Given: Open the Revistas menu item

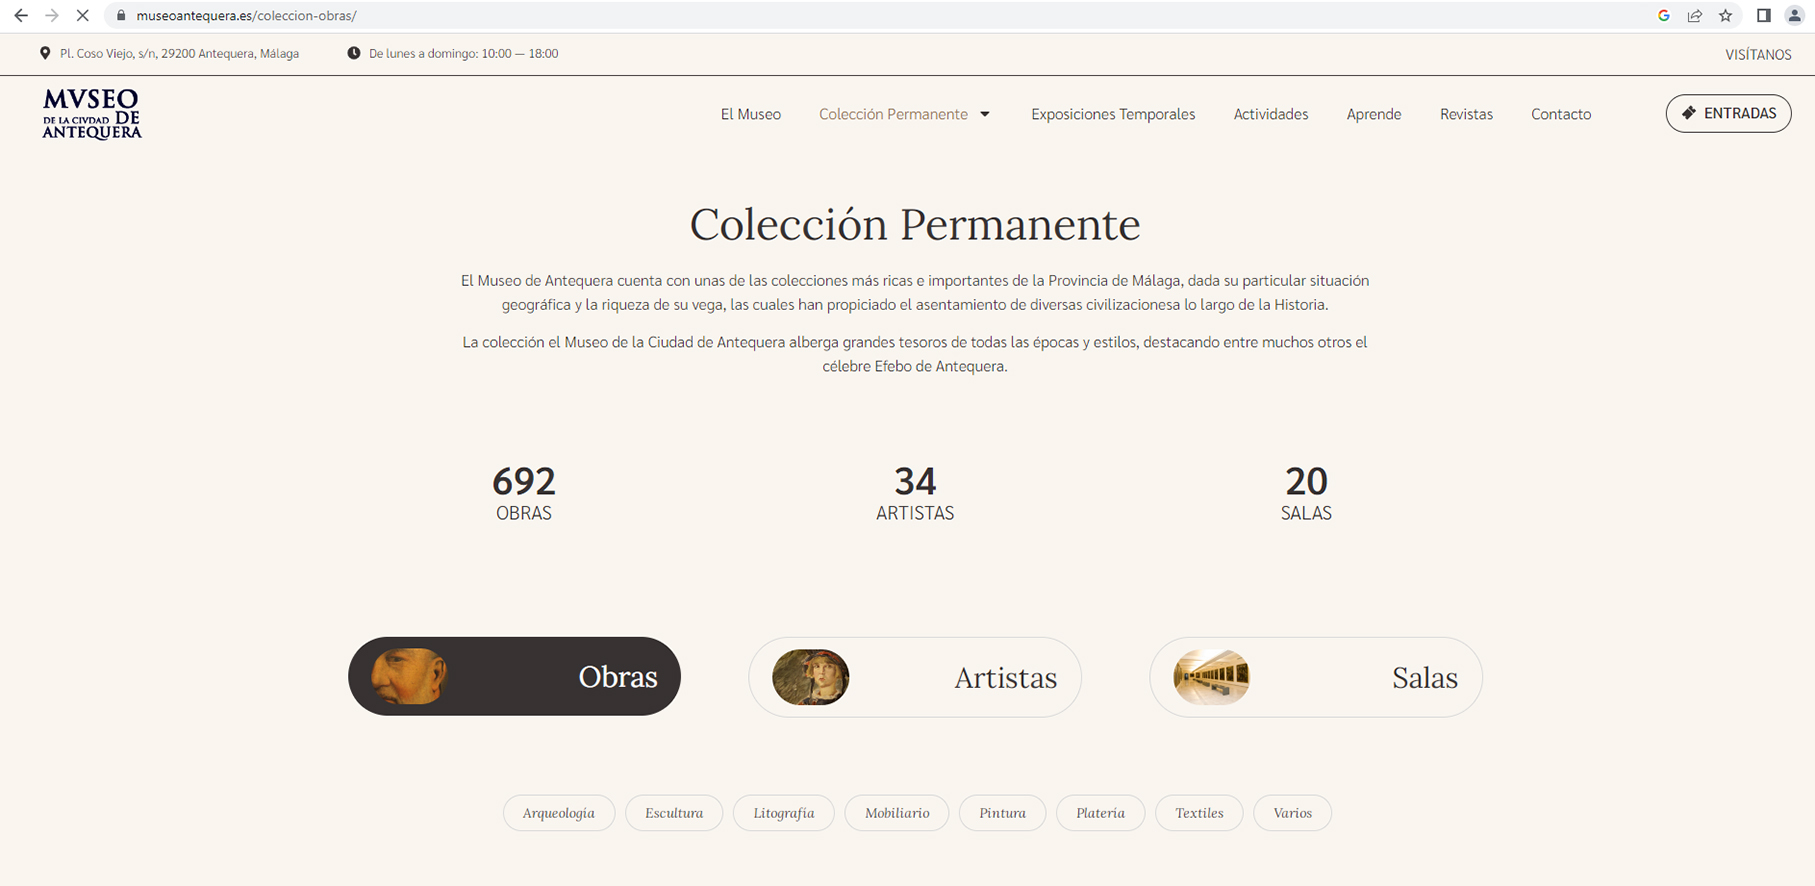Looking at the screenshot, I should coord(1466,114).
